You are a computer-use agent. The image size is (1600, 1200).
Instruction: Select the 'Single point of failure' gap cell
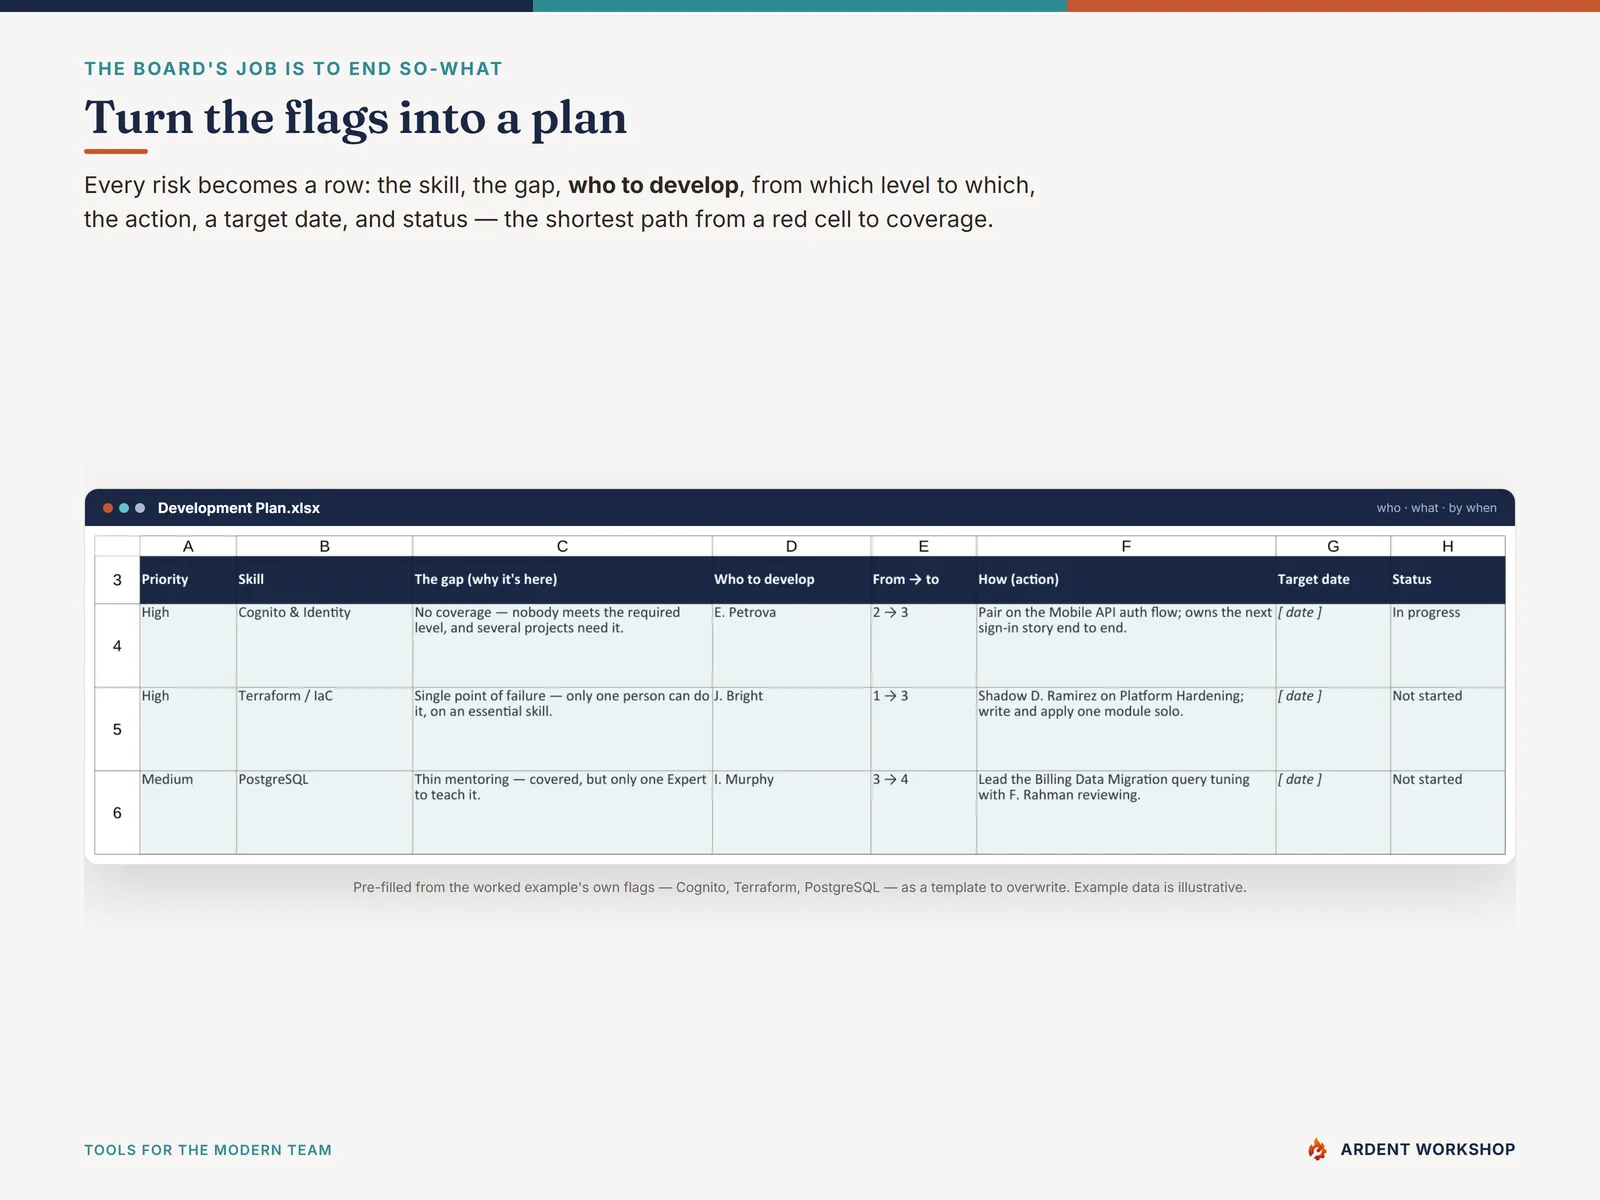coord(562,729)
